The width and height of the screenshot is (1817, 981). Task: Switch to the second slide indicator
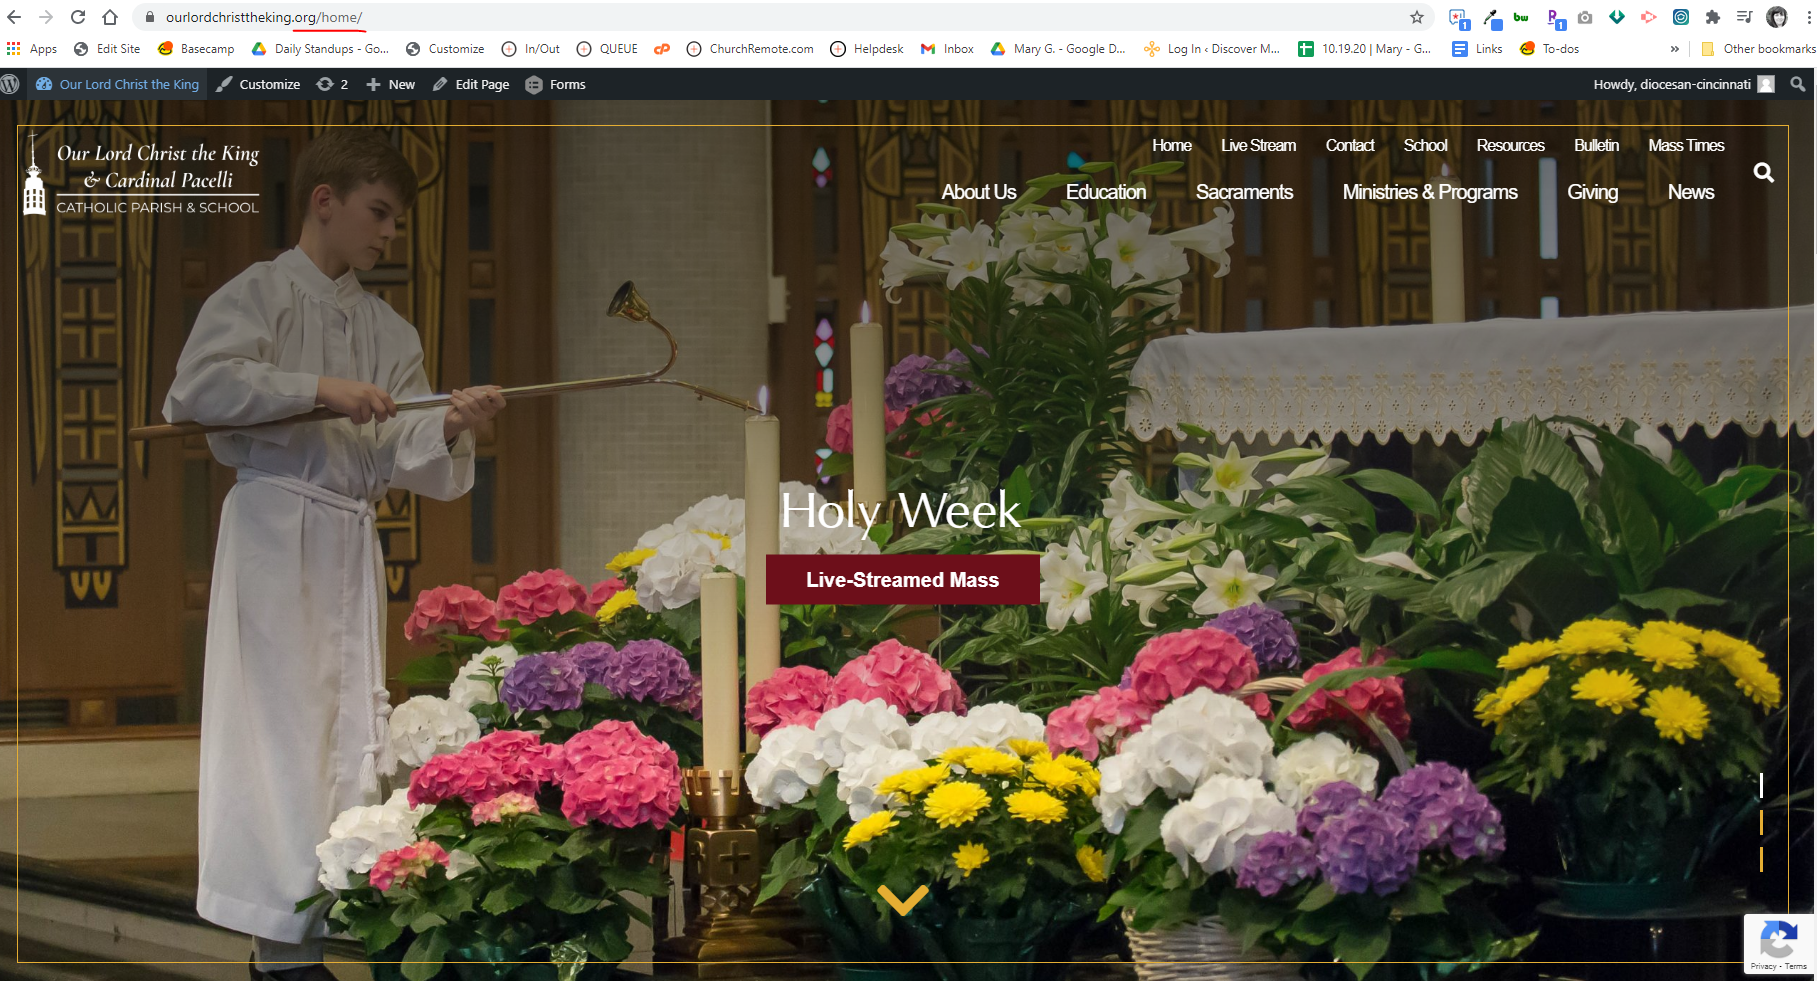point(1761,822)
